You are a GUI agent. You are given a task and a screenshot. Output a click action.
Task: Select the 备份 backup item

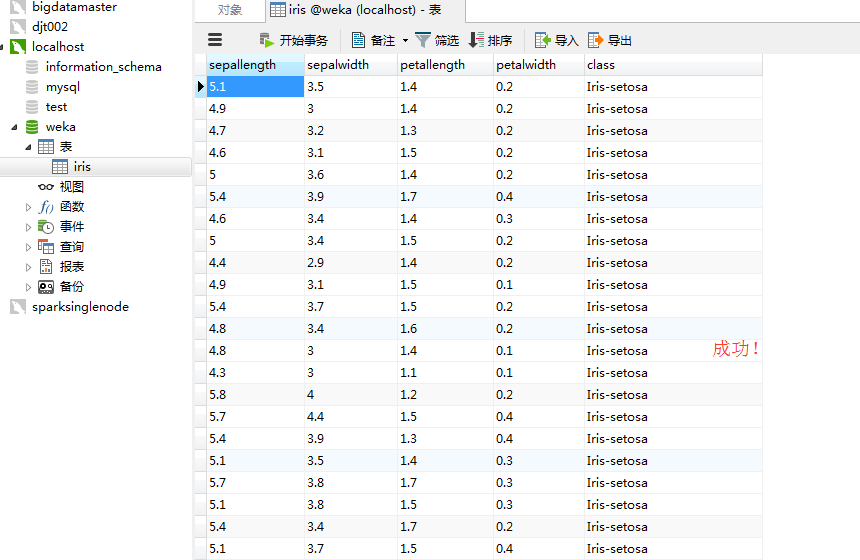(x=72, y=287)
